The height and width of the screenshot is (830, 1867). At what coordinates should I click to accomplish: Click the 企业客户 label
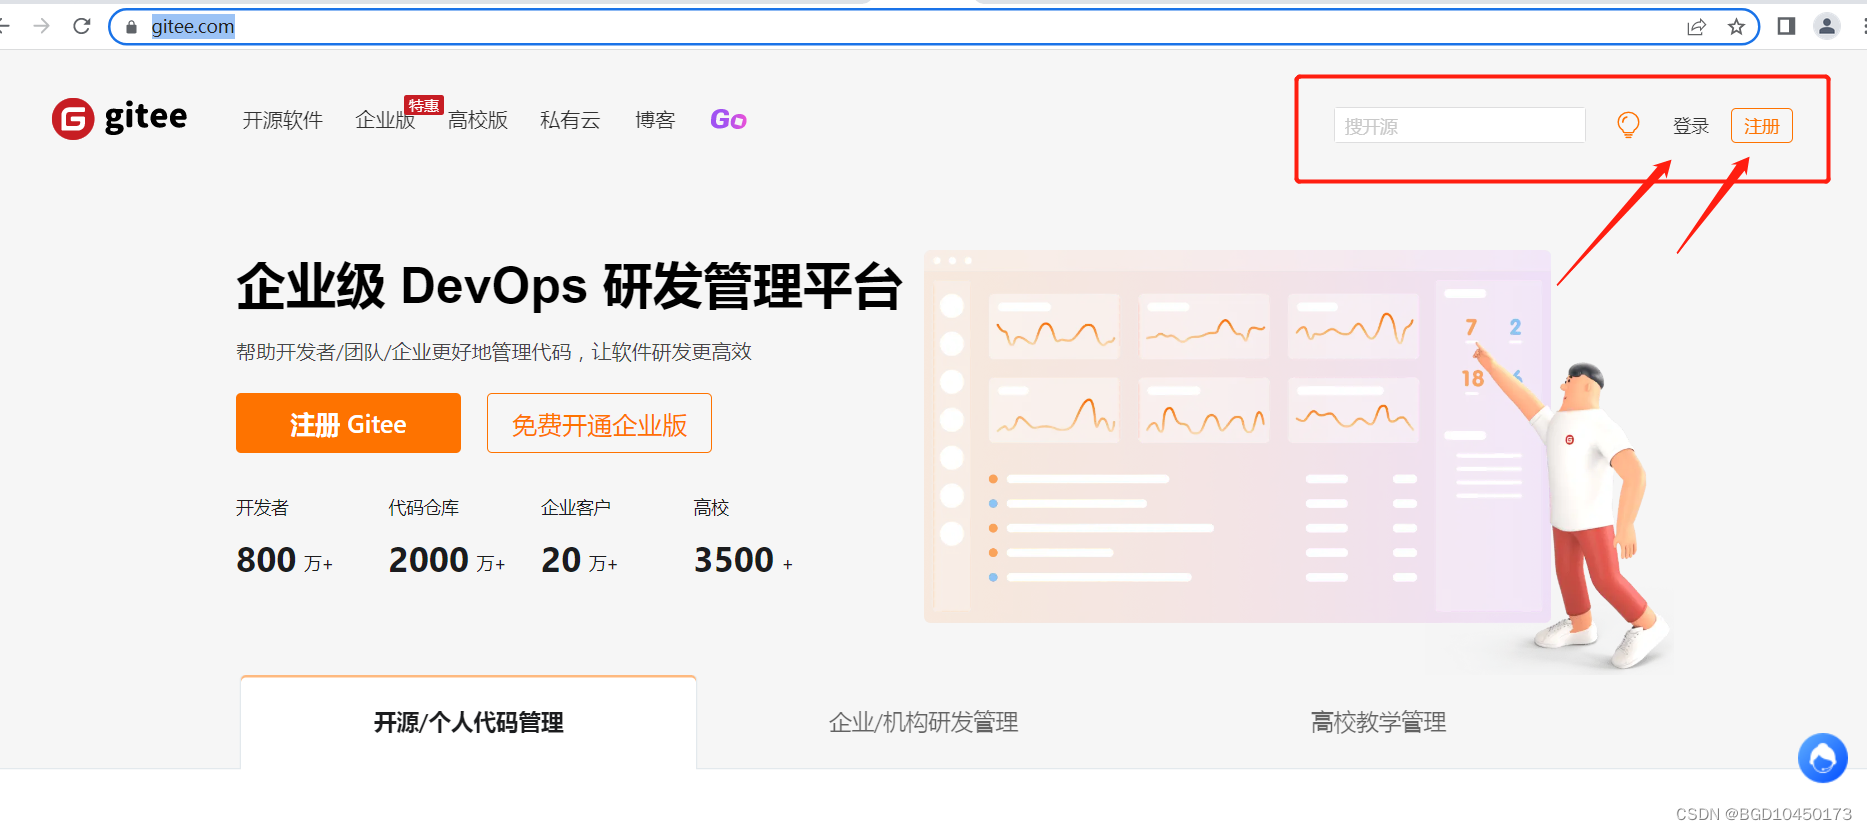coord(576,508)
